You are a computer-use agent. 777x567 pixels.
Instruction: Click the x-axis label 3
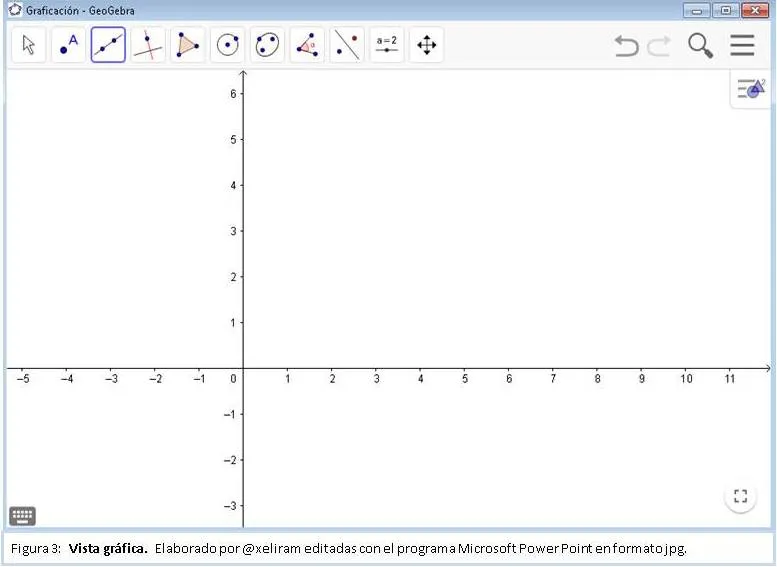point(377,379)
